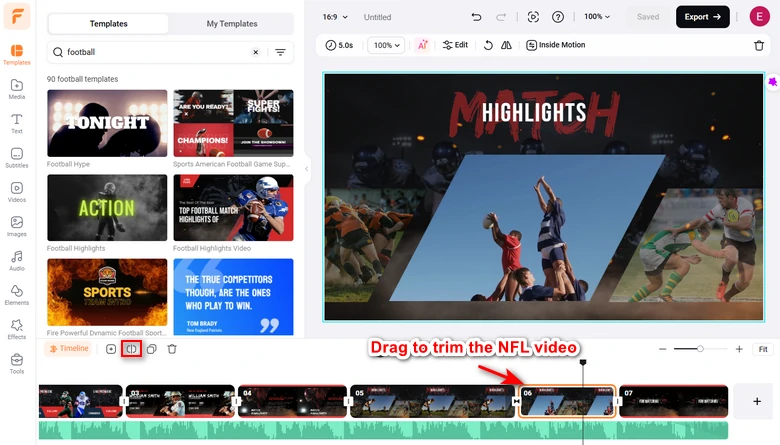Rotate the selected element
780x445 pixels.
click(x=488, y=45)
